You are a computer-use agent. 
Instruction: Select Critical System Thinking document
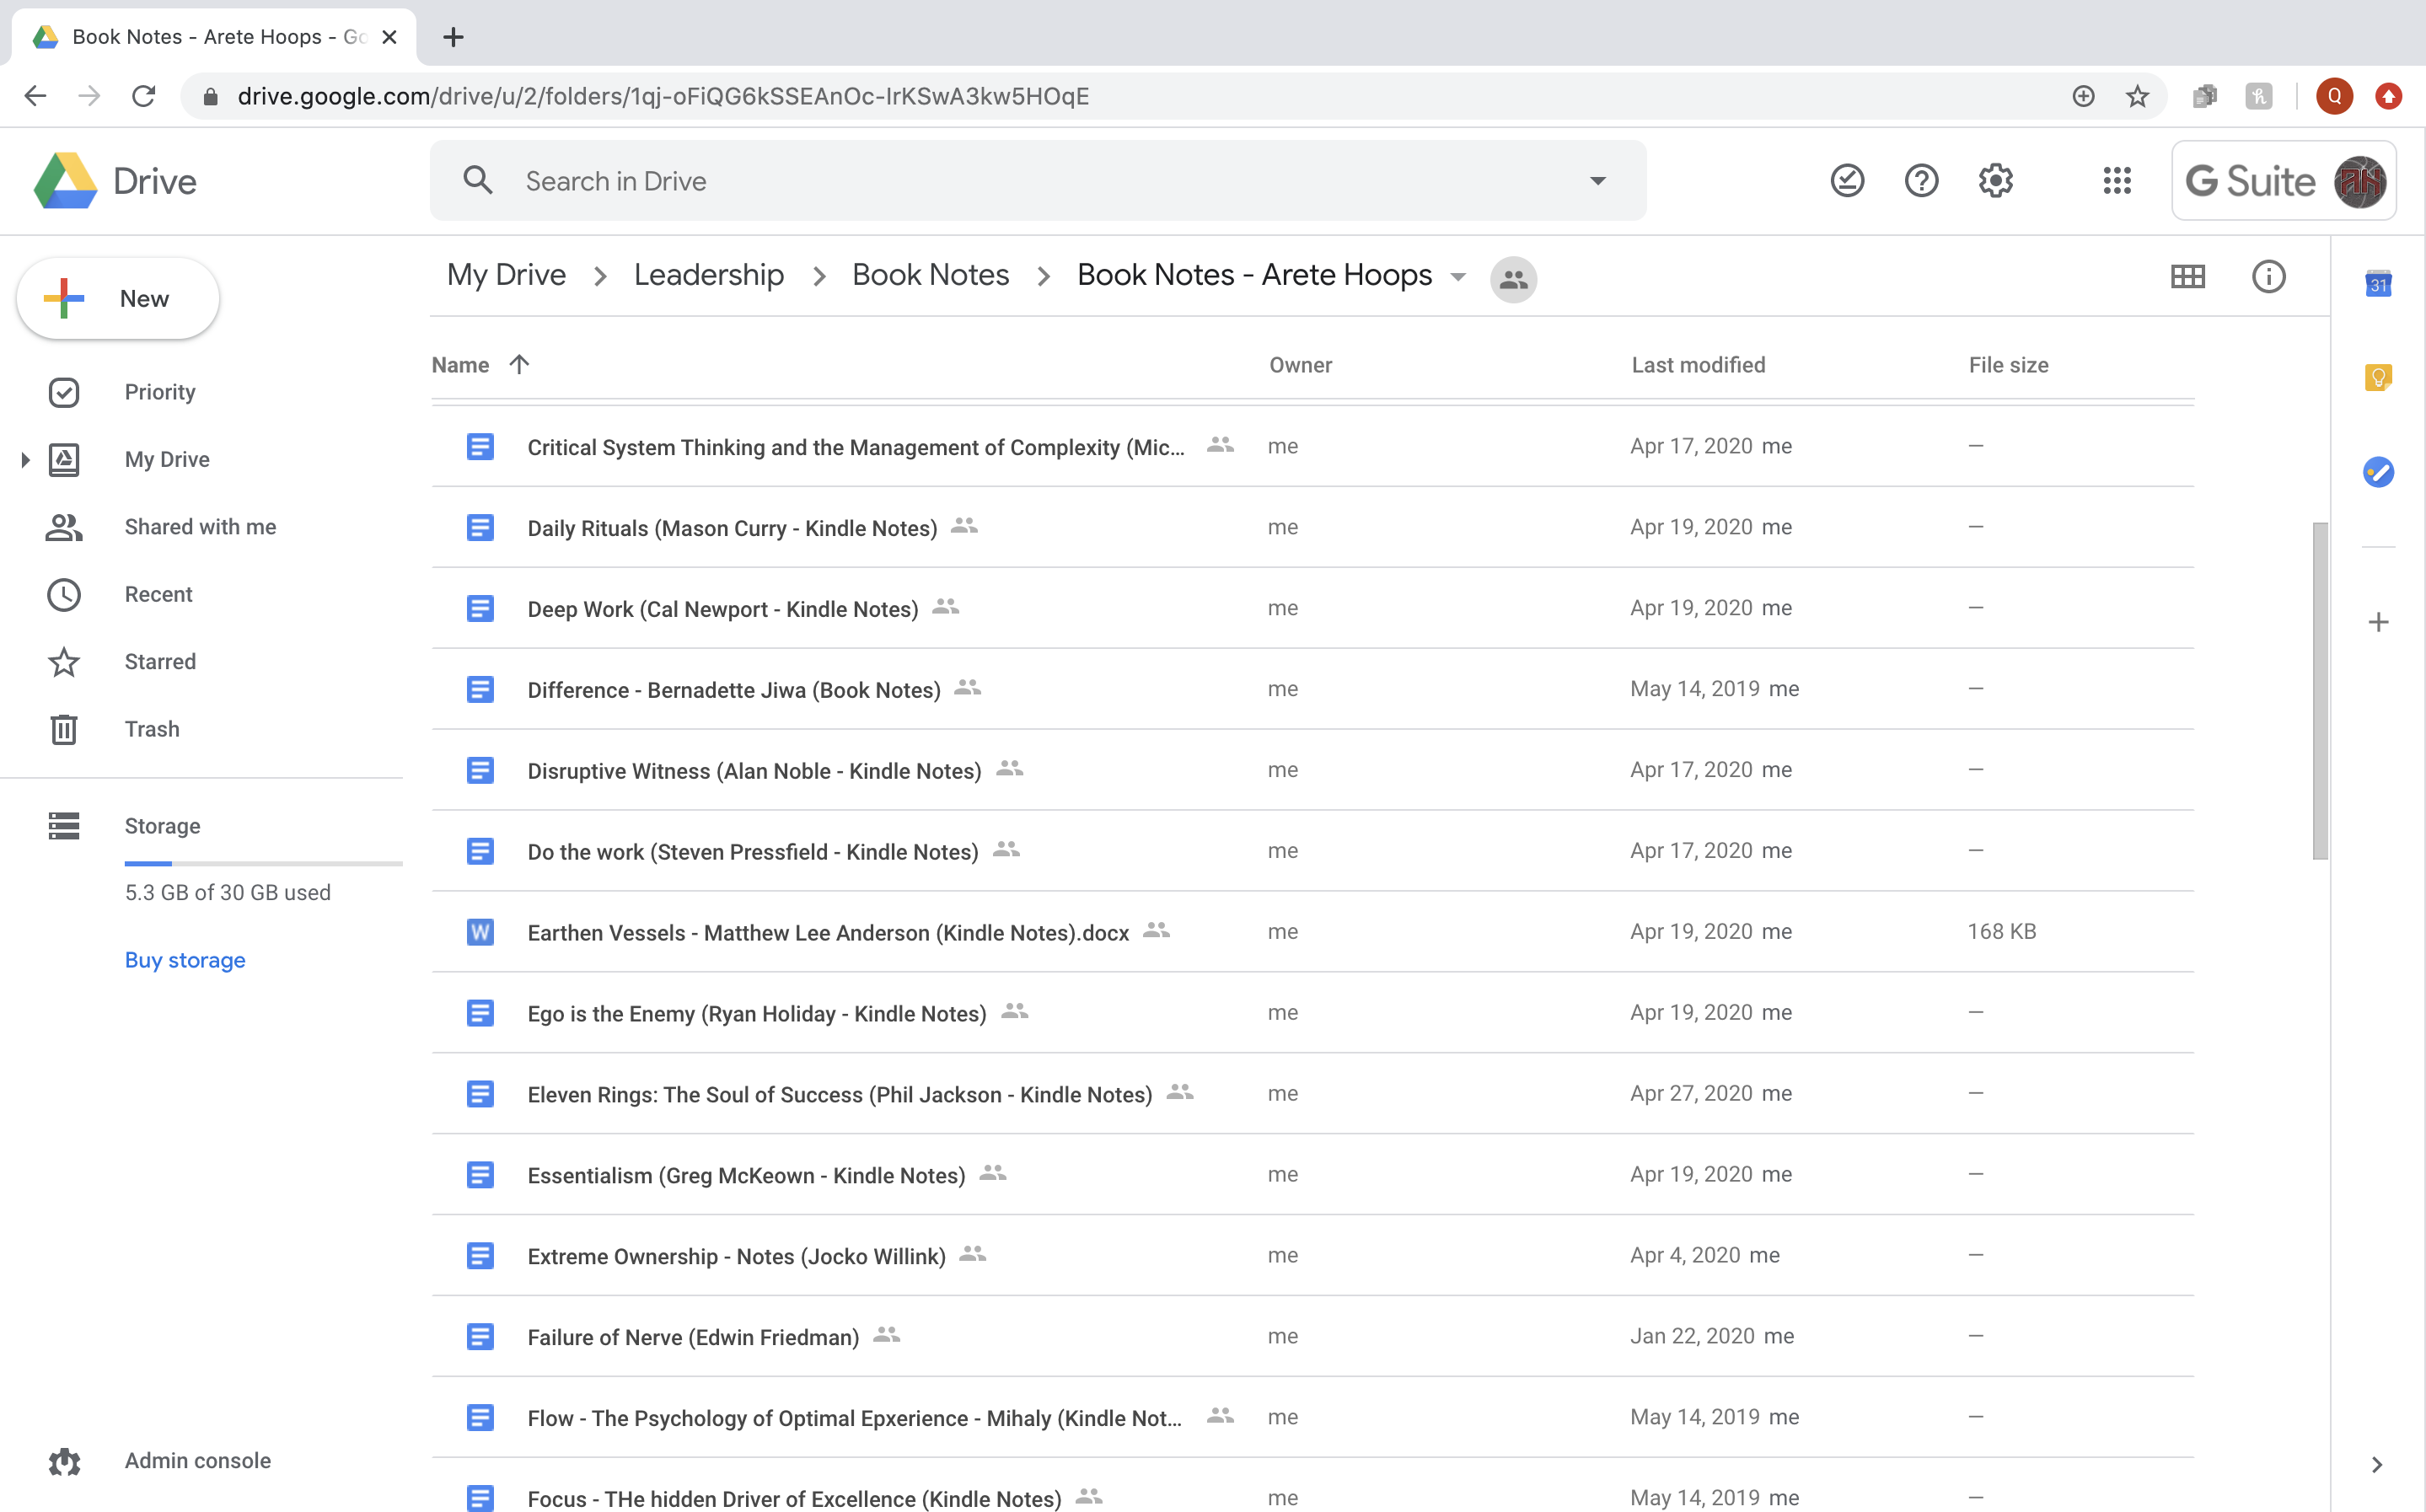1312,446
